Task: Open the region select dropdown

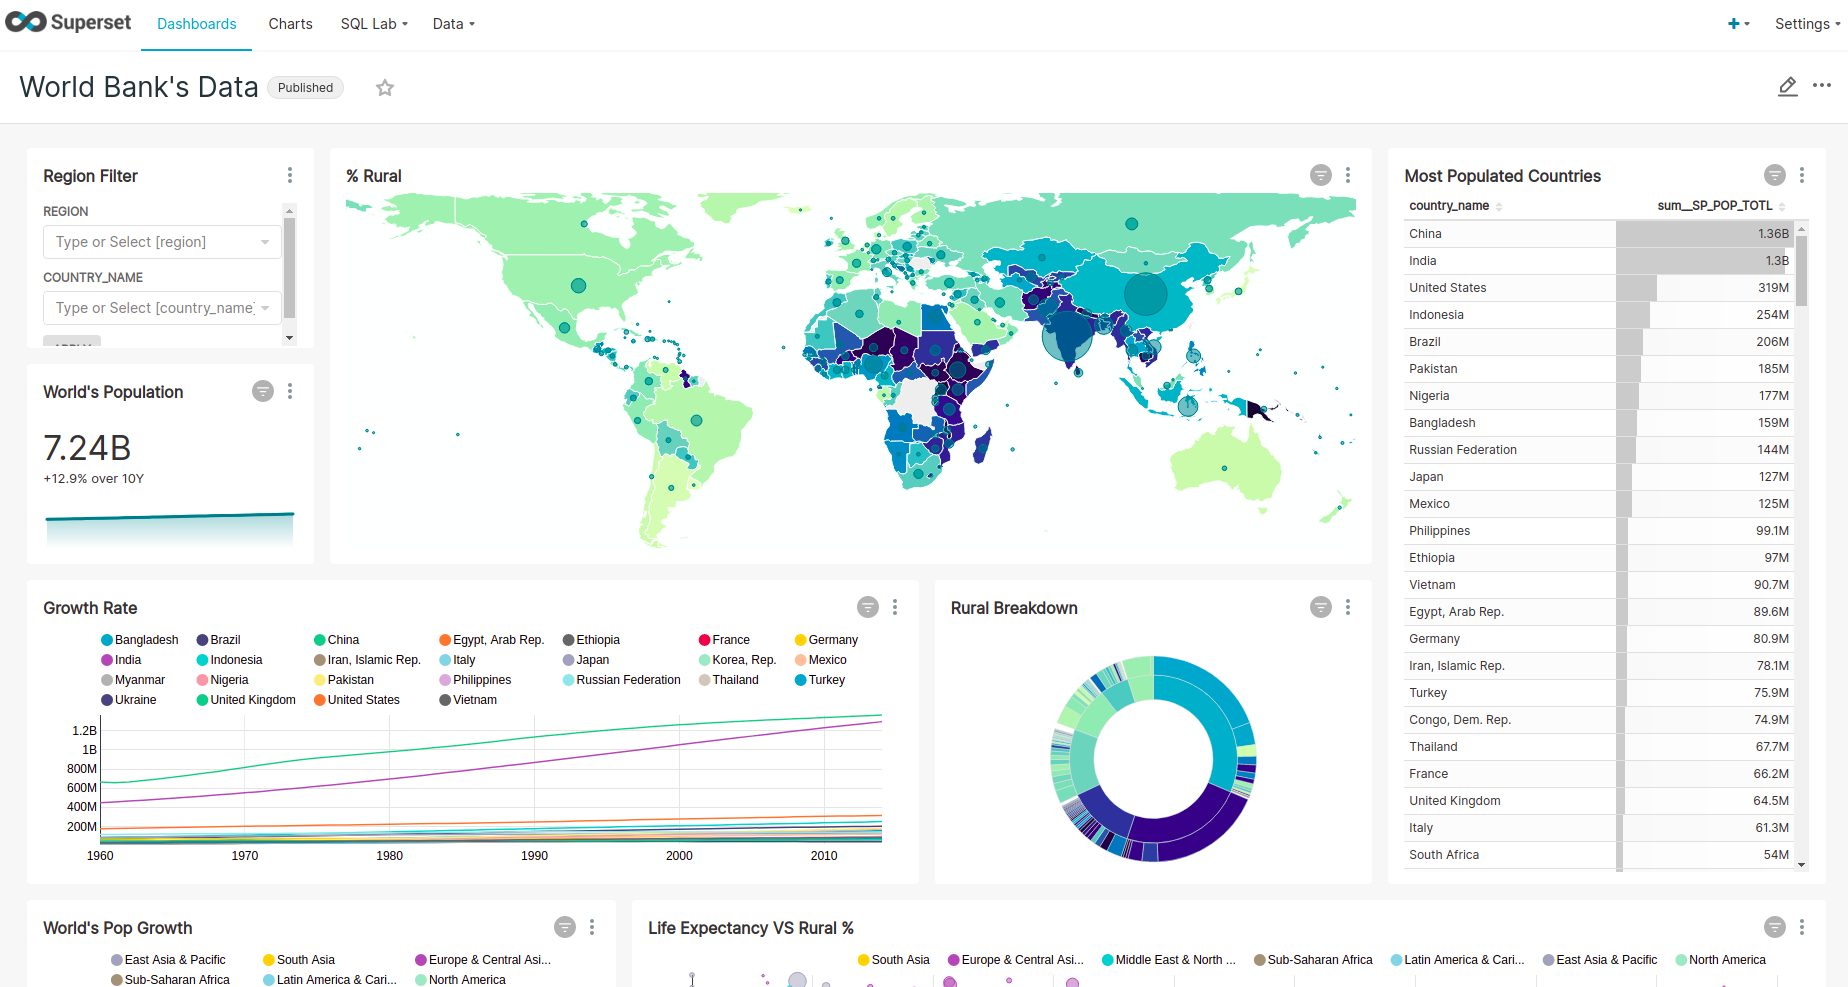Action: [162, 242]
